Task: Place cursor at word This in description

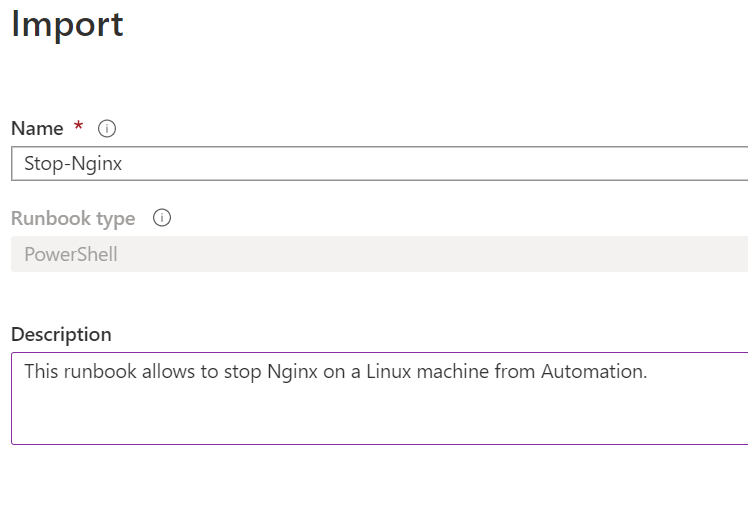Action: (x=41, y=371)
